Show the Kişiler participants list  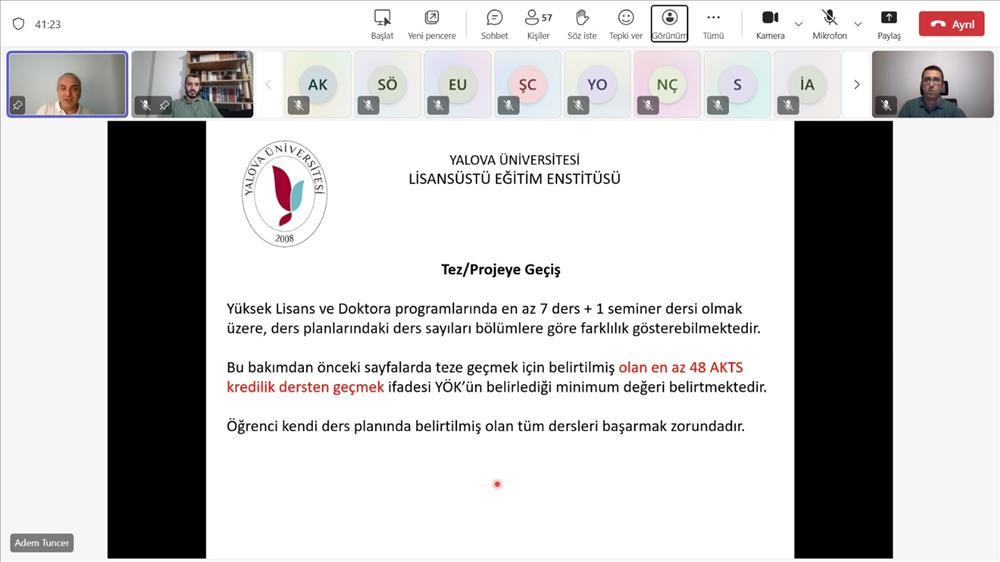pos(538,24)
